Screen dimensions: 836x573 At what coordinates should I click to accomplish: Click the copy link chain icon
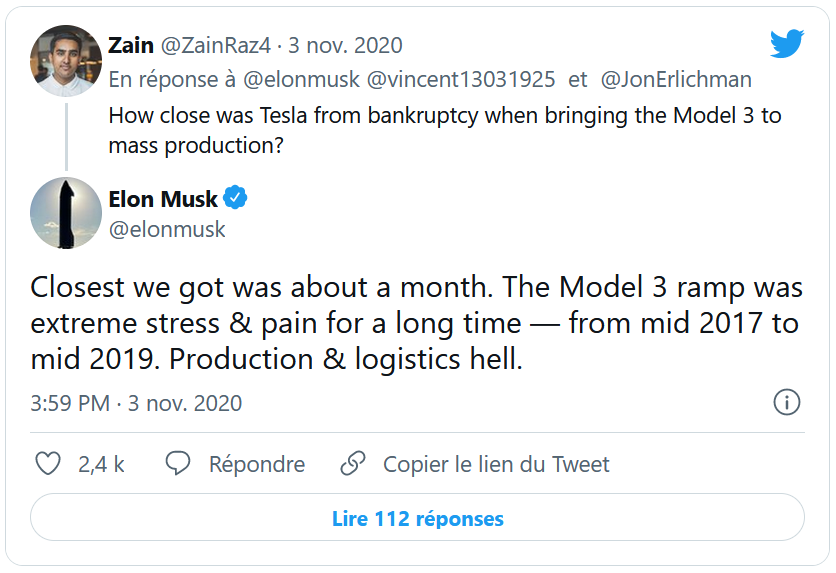(x=352, y=464)
